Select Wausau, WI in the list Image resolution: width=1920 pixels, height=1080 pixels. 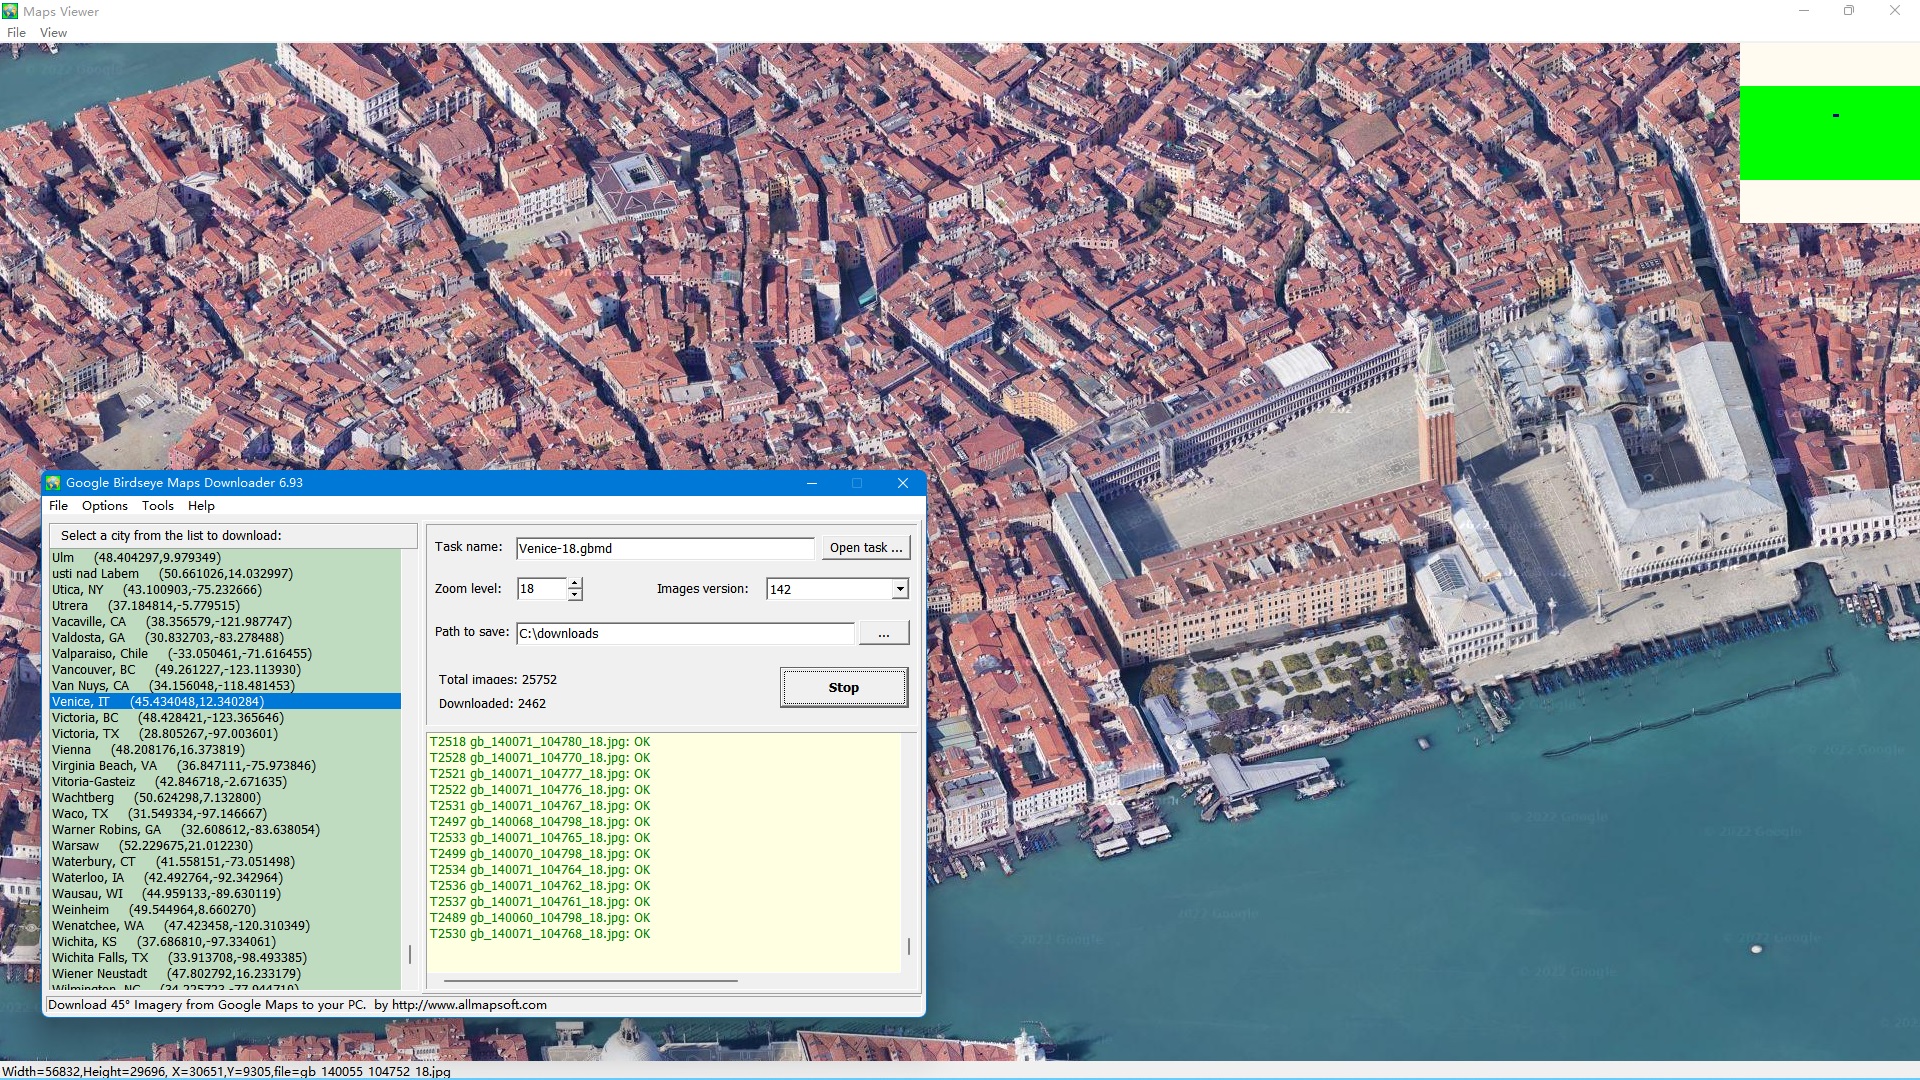tap(225, 894)
